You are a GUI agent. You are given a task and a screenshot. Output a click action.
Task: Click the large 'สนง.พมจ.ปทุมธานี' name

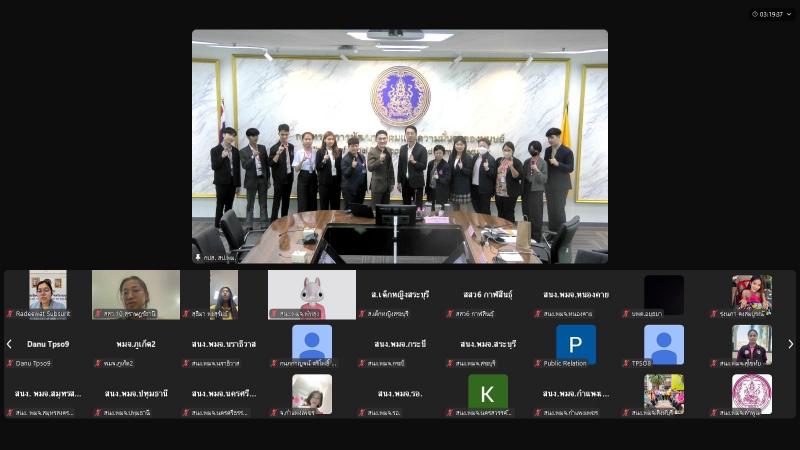click(x=136, y=393)
